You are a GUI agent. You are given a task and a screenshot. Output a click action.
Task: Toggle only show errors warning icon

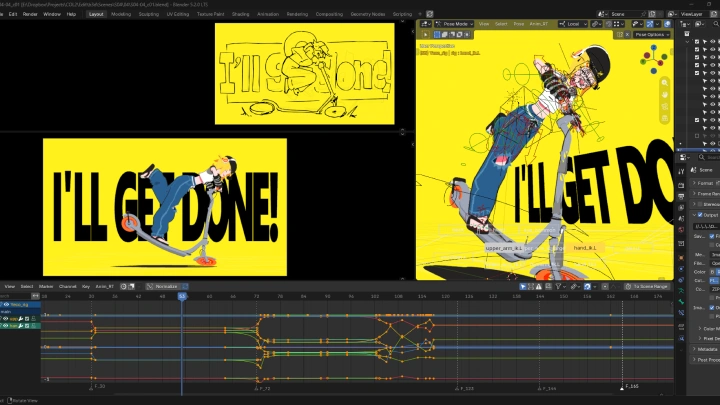coord(539,287)
